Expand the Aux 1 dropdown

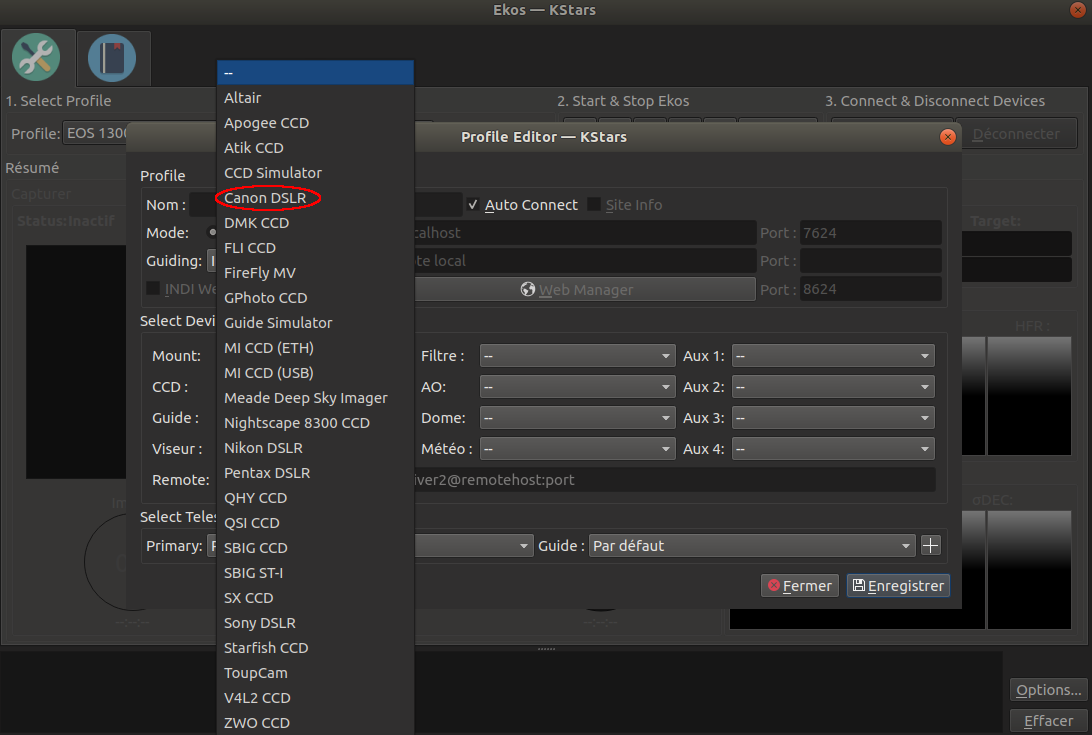click(833, 356)
